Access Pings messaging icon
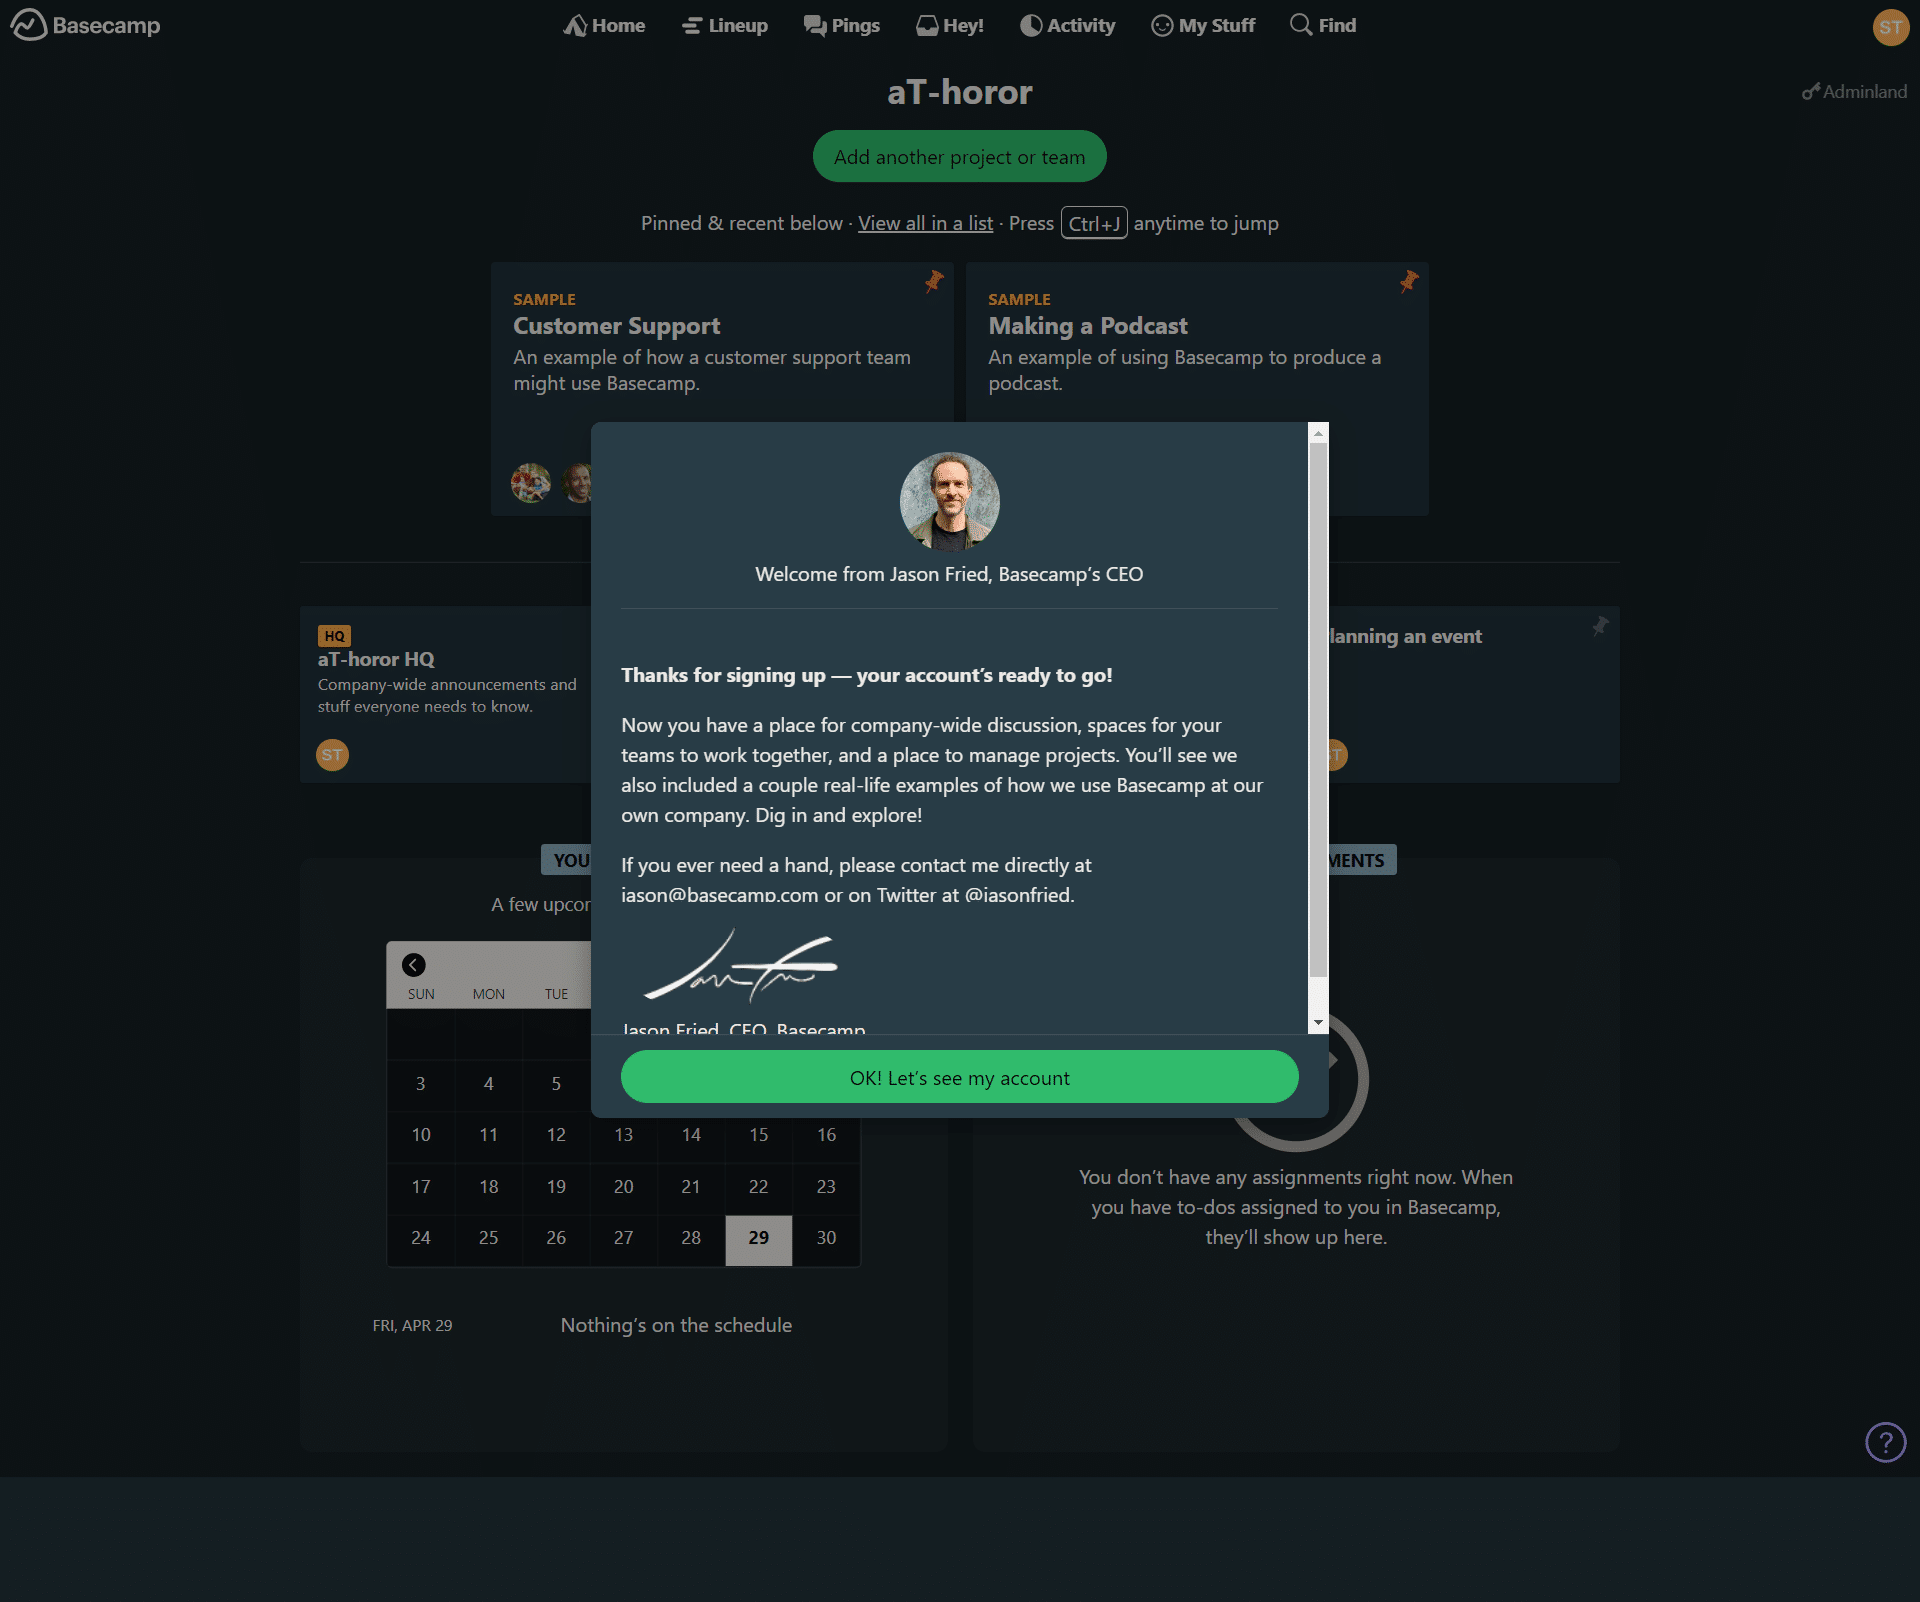This screenshot has height=1602, width=1920. [813, 24]
